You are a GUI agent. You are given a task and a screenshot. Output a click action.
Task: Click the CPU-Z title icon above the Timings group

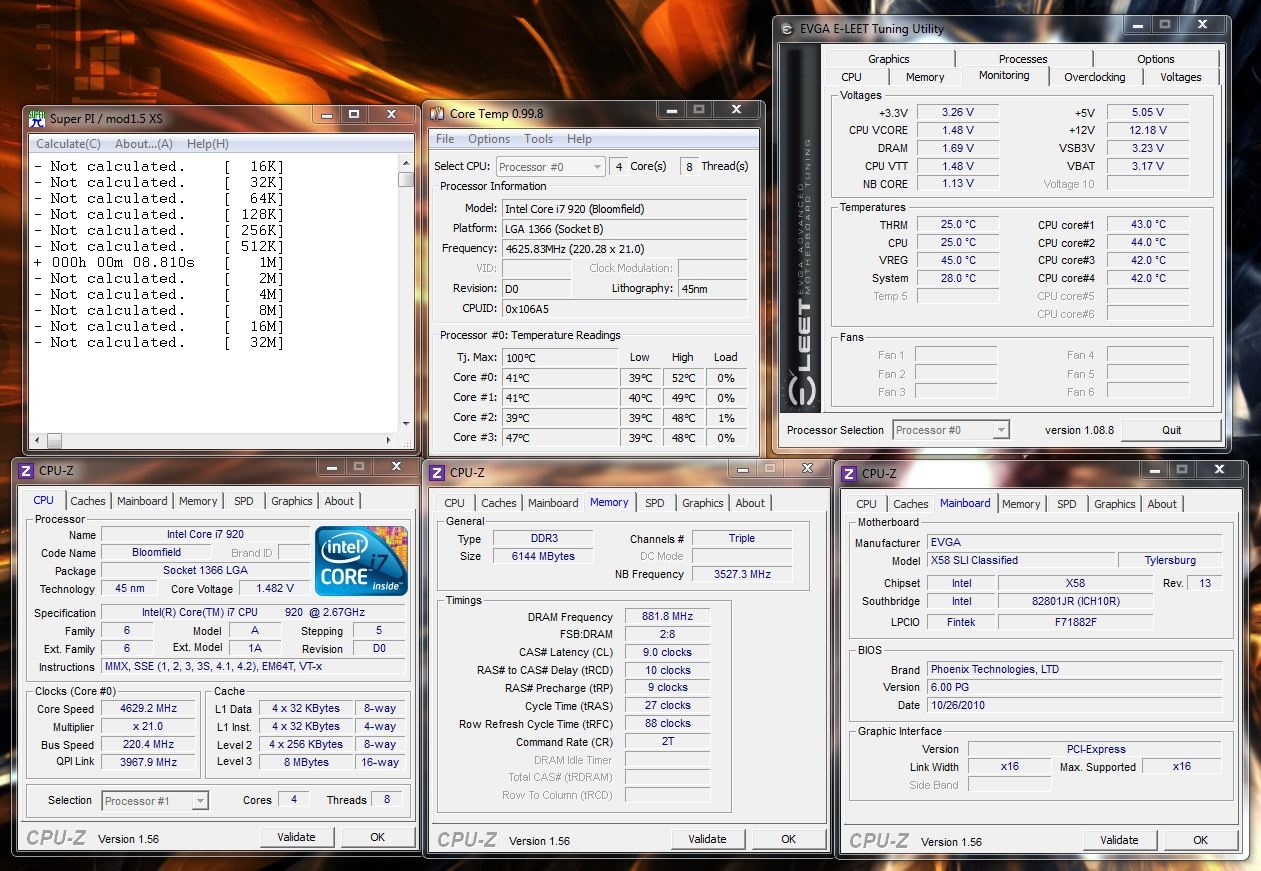coord(437,473)
